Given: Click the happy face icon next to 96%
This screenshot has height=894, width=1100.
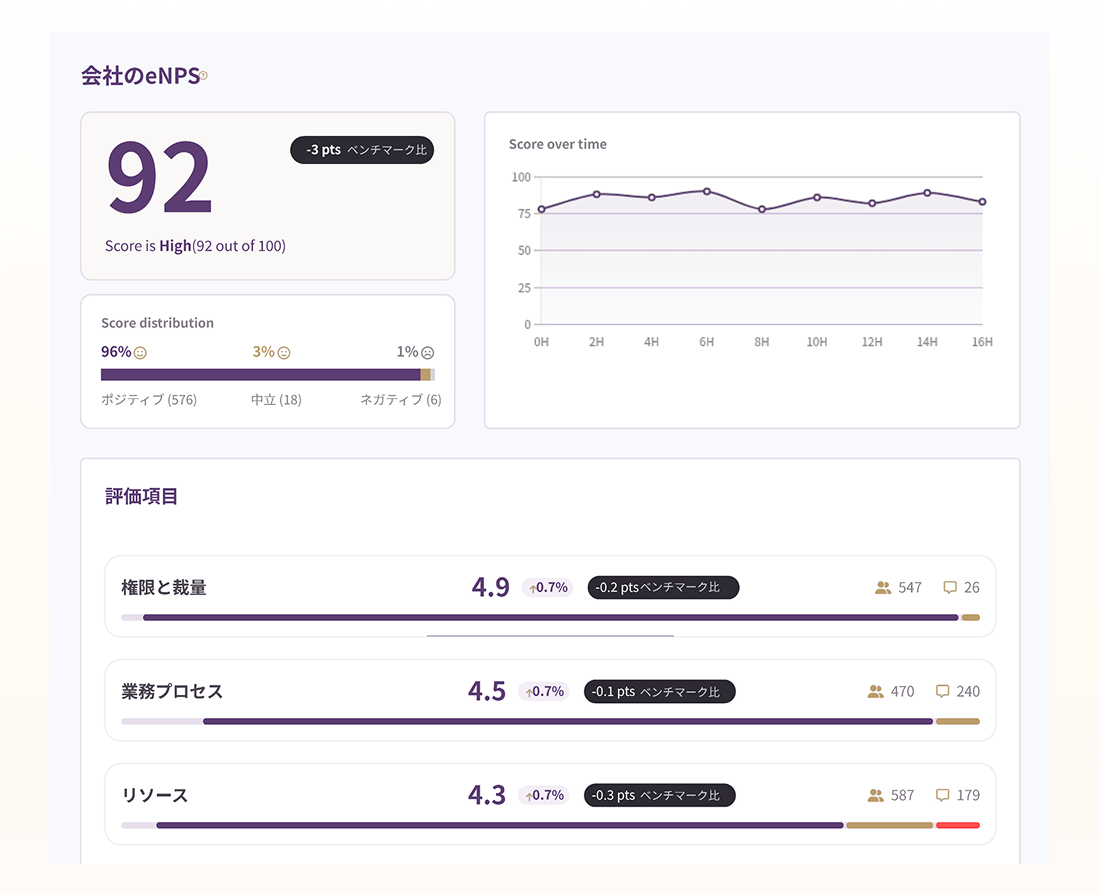Looking at the screenshot, I should click(140, 352).
